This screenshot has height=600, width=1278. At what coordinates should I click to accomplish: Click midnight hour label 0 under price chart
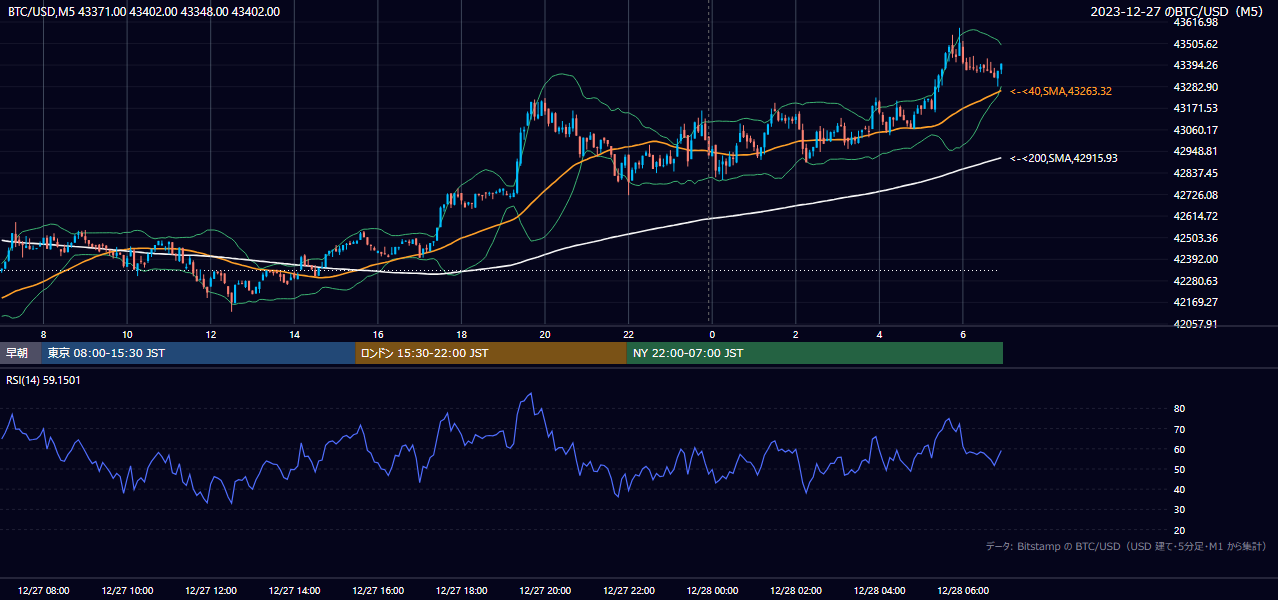point(712,334)
